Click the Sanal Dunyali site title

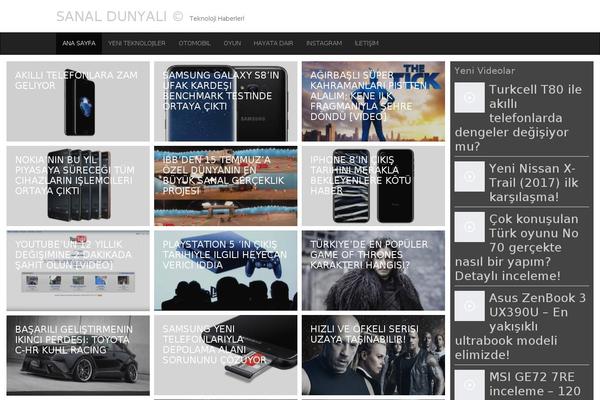(119, 16)
